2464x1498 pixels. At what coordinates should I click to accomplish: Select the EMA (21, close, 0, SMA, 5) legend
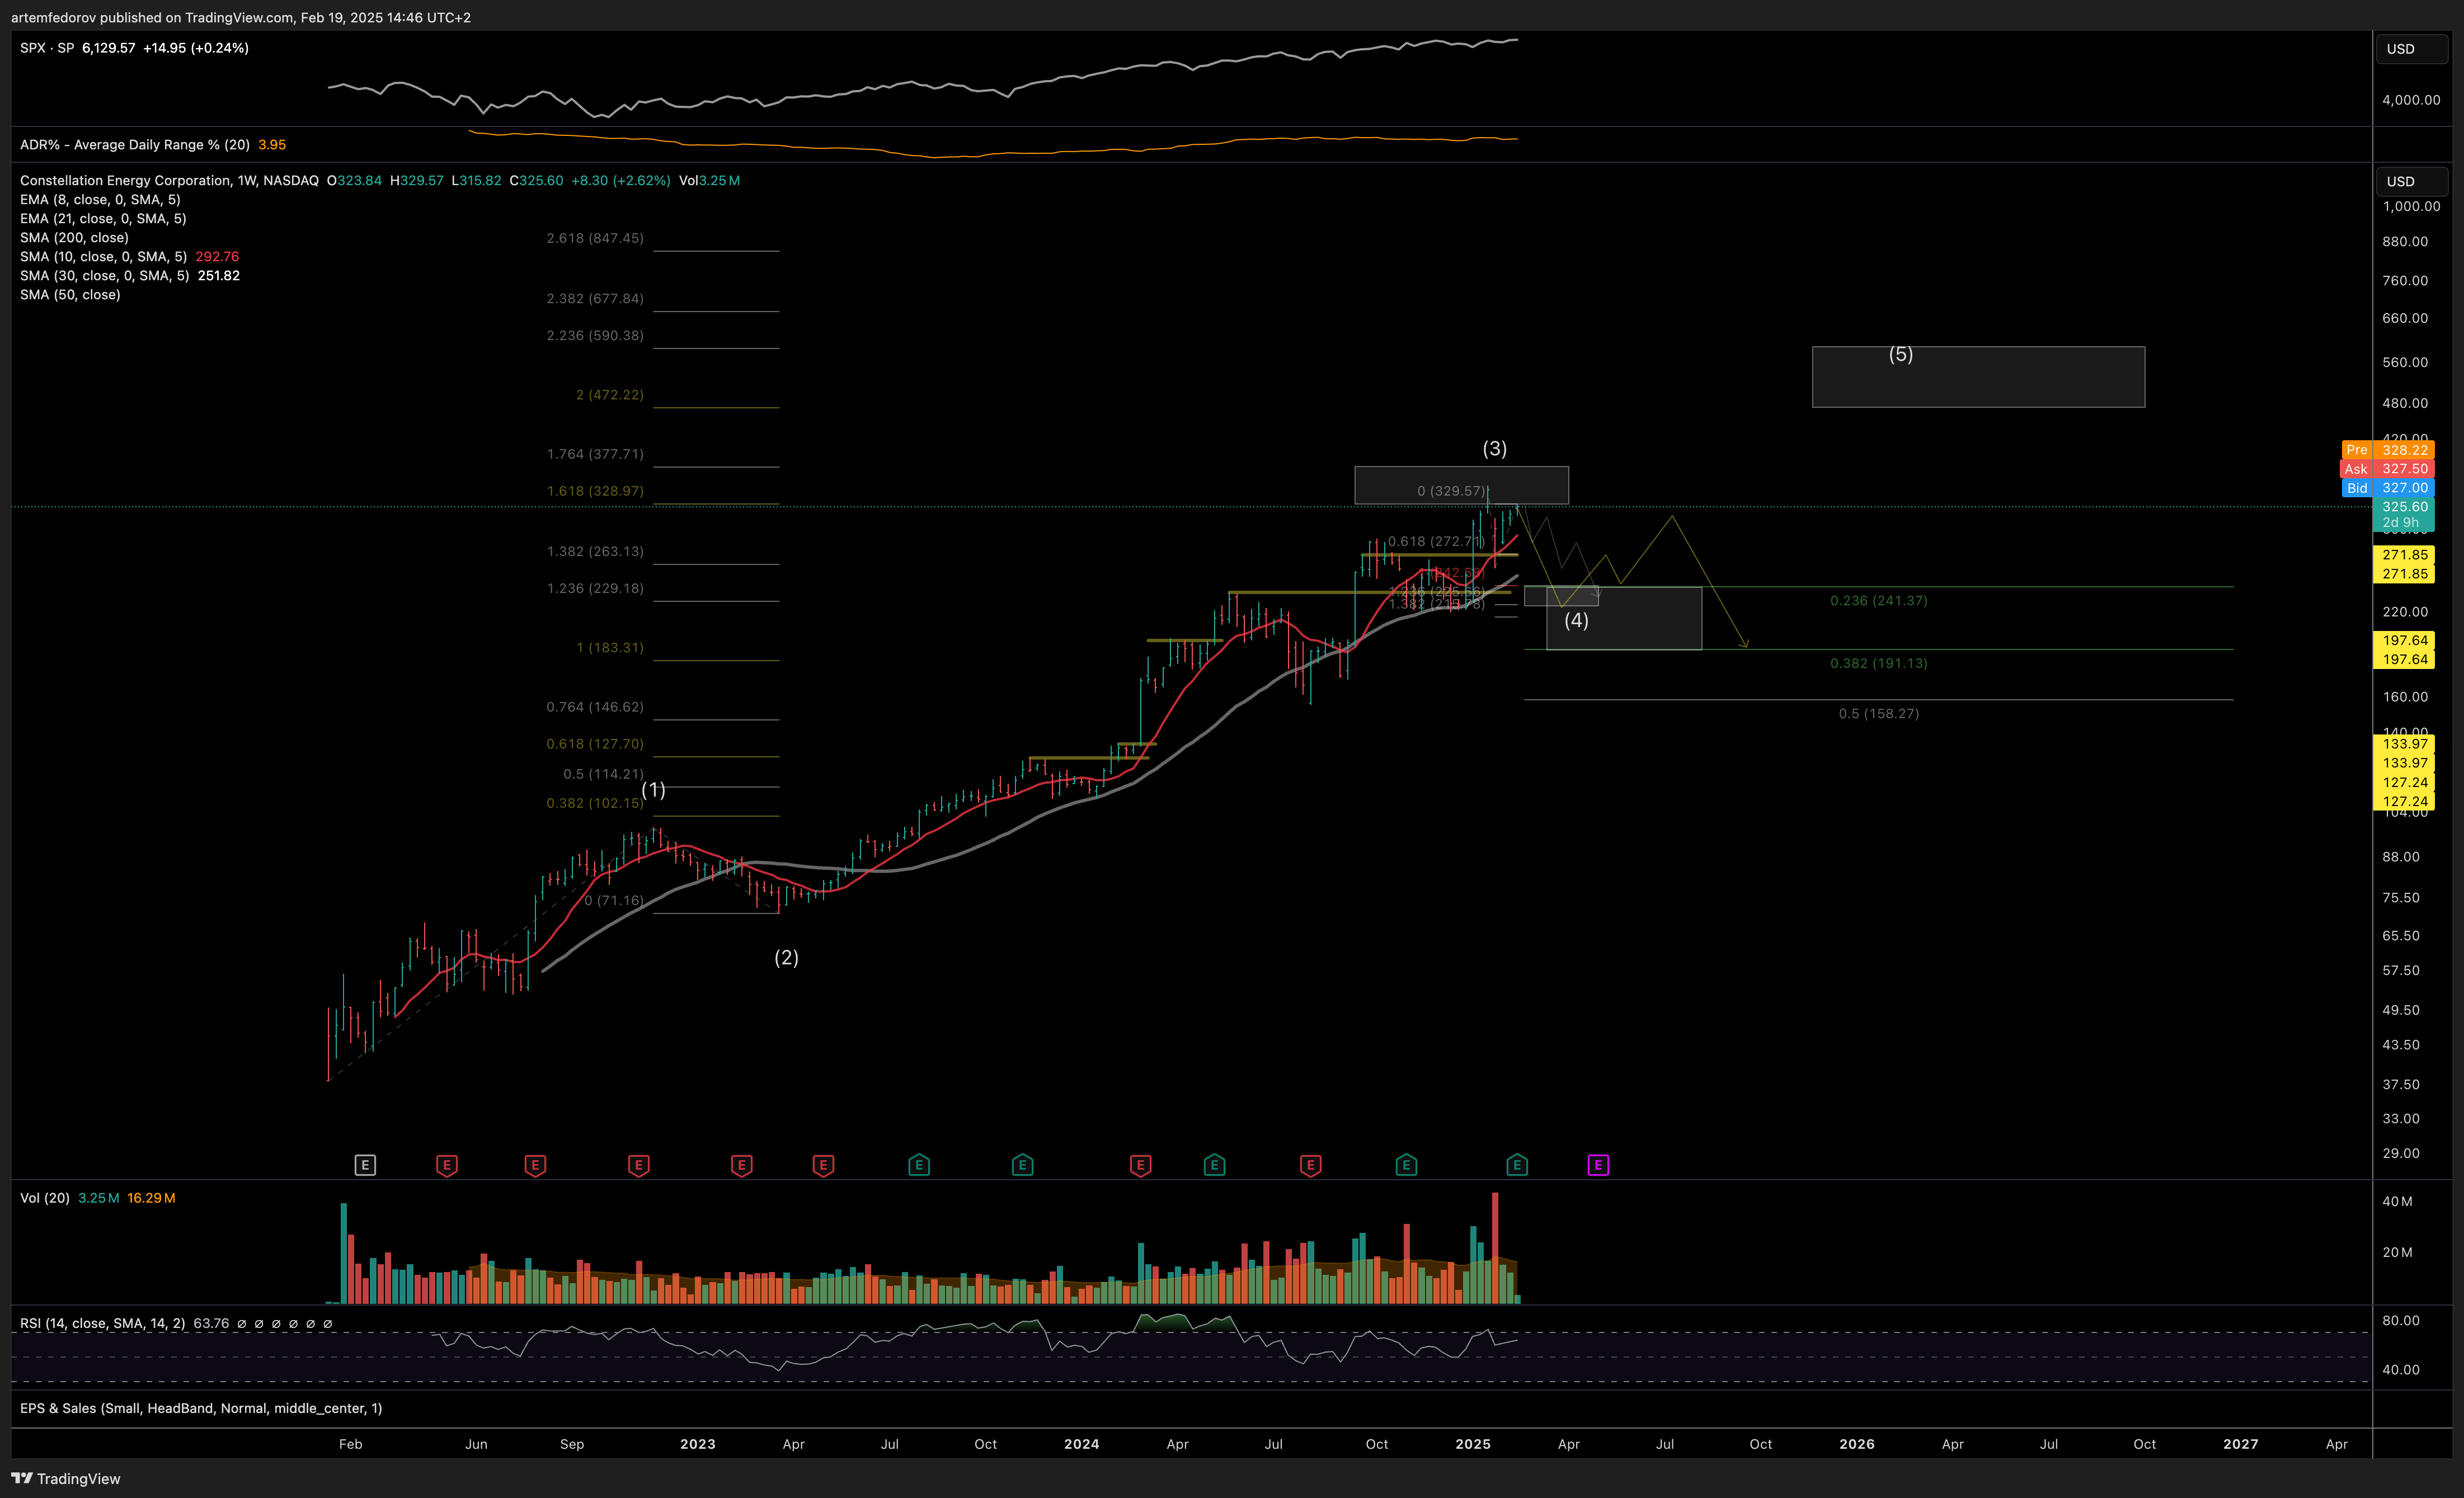[x=103, y=219]
